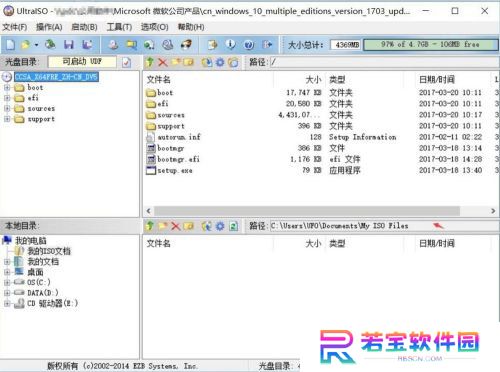Click the Extract icon in image pane toolbar
This screenshot has width=500, height=372.
(207, 62)
